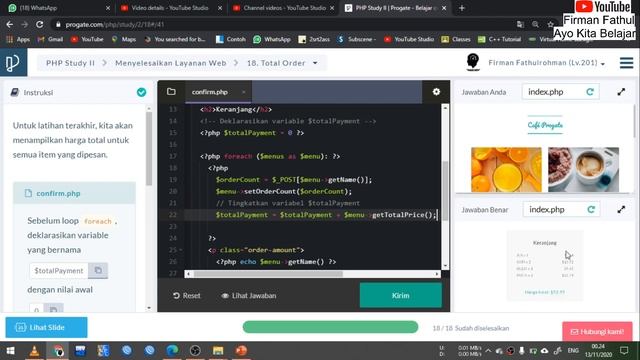
Task: Show hidden system tray icons
Action: 489,351
